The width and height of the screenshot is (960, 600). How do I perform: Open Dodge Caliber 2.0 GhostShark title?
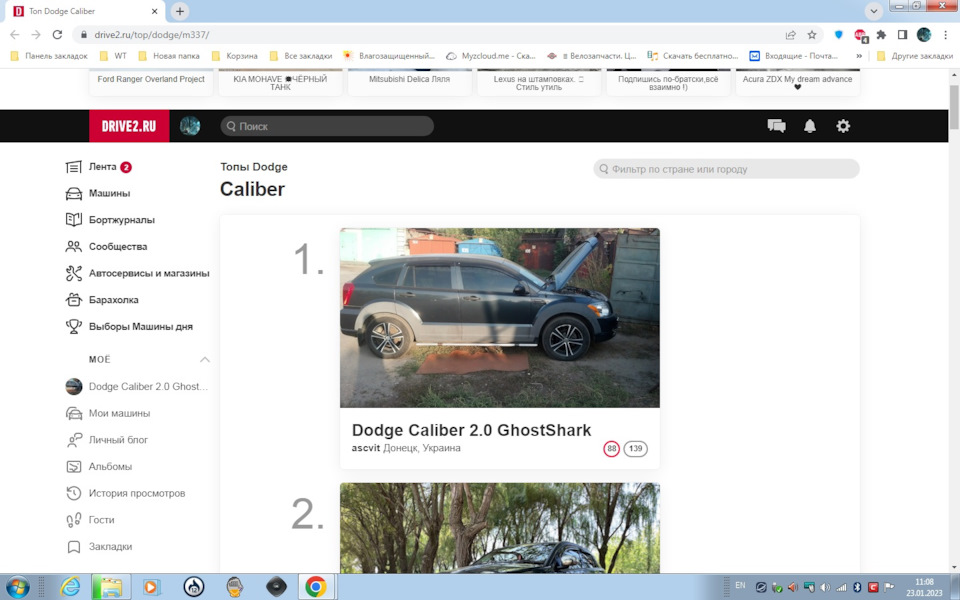[471, 430]
